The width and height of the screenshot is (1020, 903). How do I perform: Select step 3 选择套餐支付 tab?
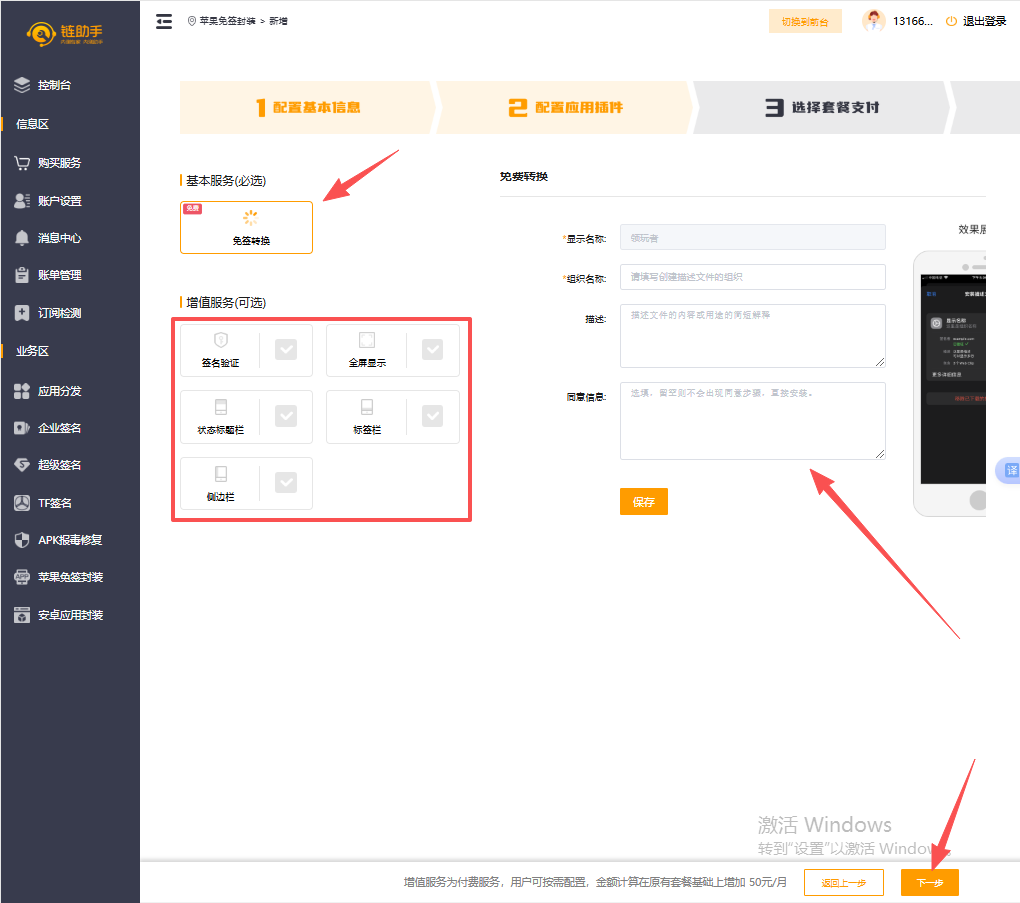coord(822,107)
